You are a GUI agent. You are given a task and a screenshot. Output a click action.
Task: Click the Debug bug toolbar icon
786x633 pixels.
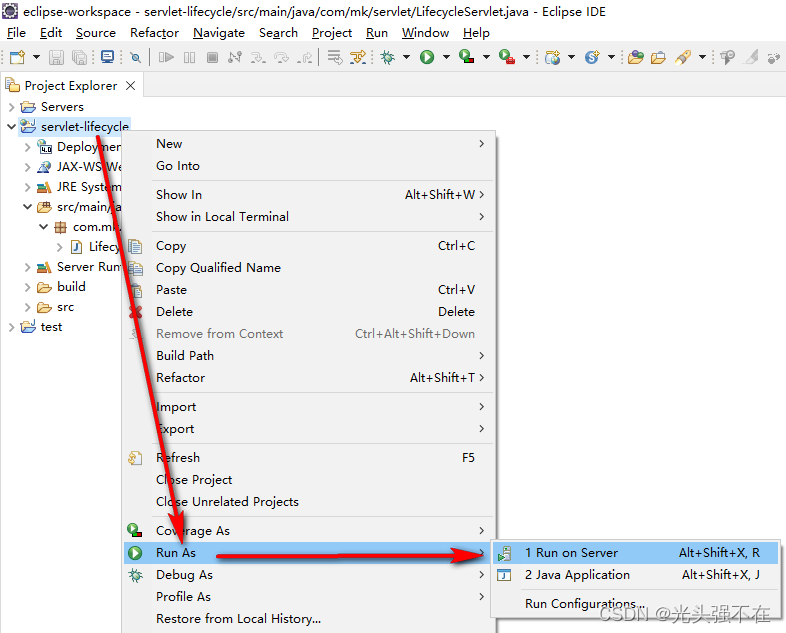click(387, 57)
